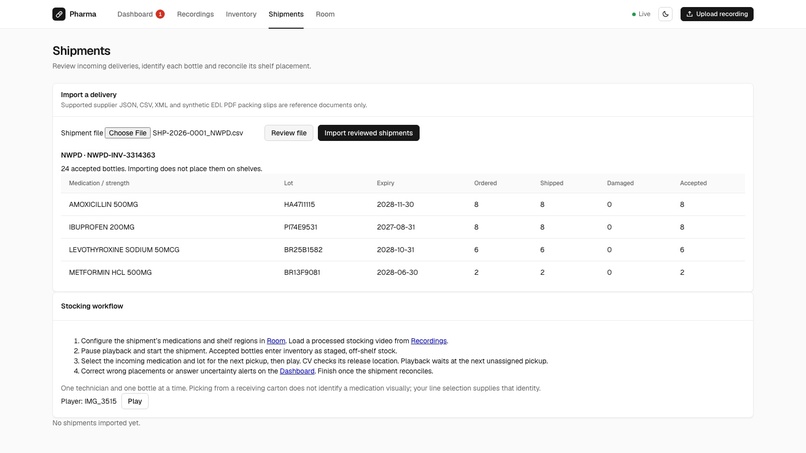
Task: Click Import reviewed shipments button
Action: tap(369, 133)
